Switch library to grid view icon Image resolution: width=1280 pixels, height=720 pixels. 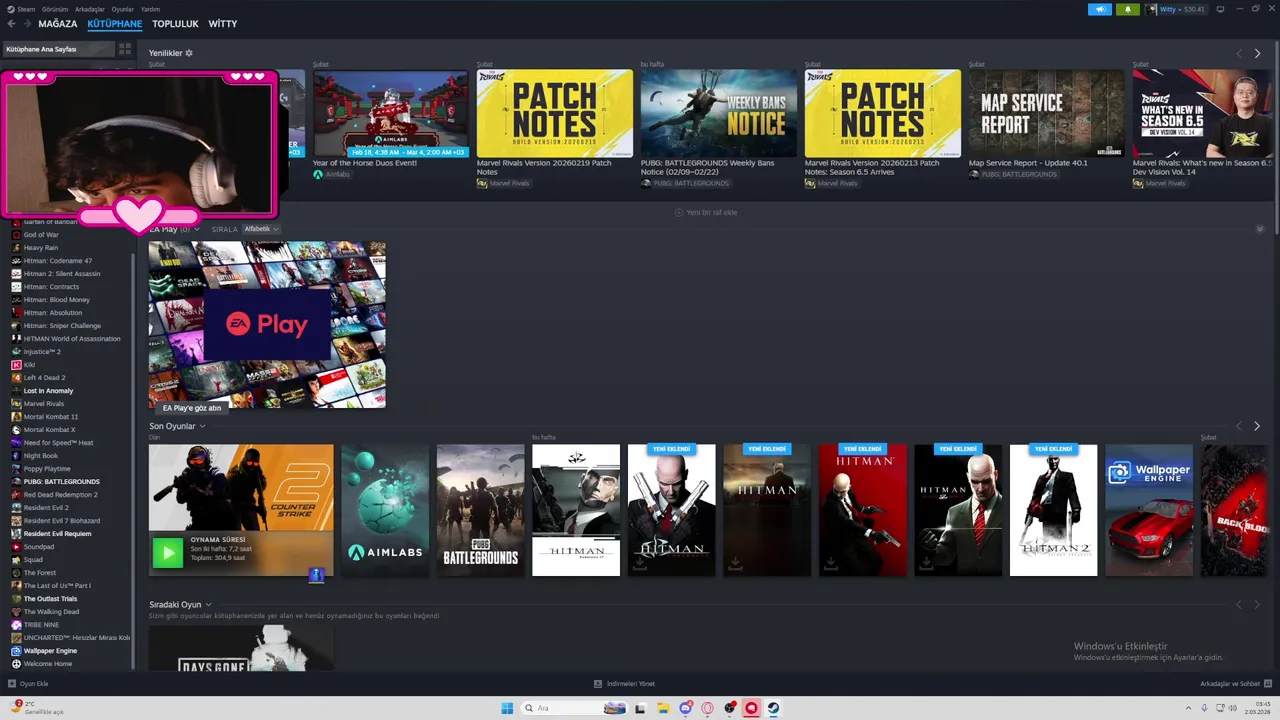[x=125, y=49]
